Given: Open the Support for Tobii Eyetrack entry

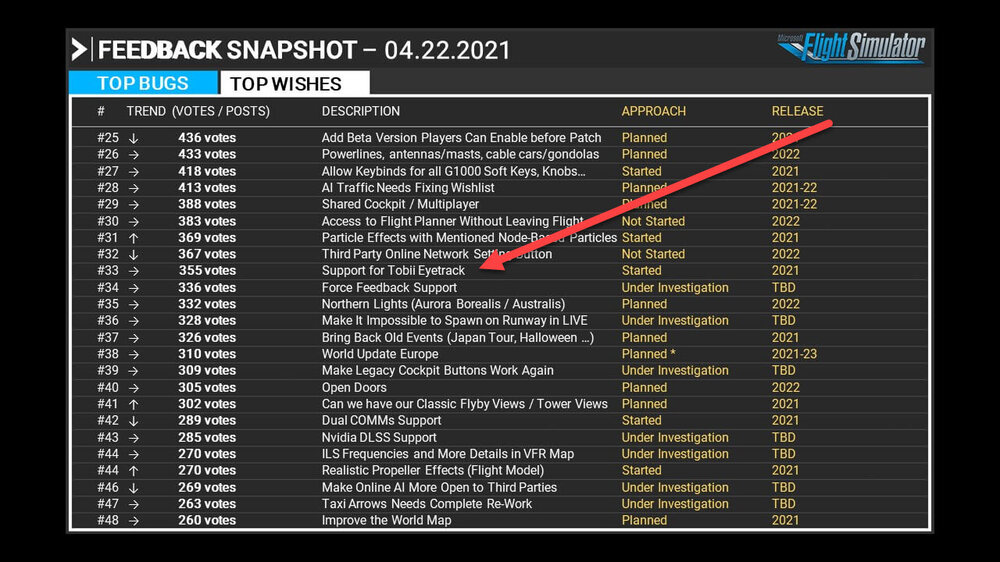Looking at the screenshot, I should [x=393, y=271].
